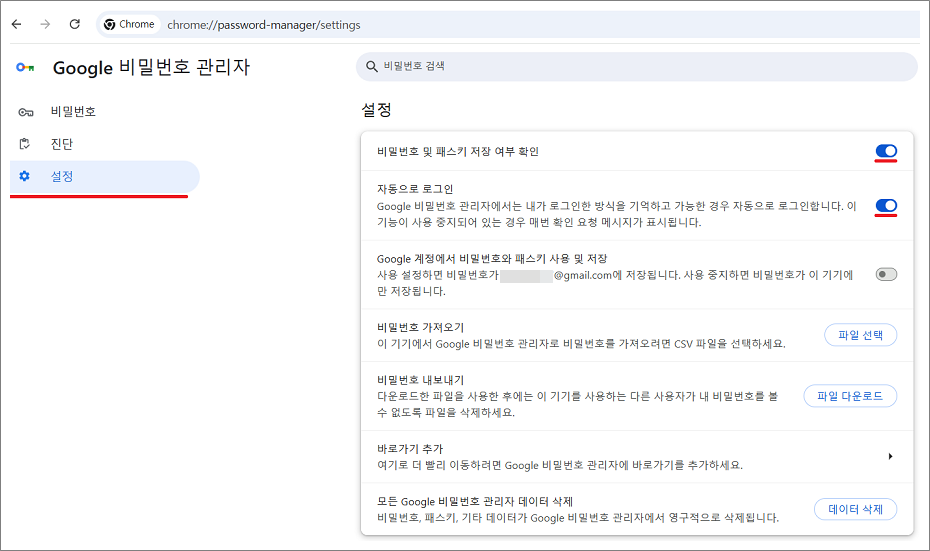Enable Google 계정에서 비밀번호와 패스키 사용 switch

[886, 274]
